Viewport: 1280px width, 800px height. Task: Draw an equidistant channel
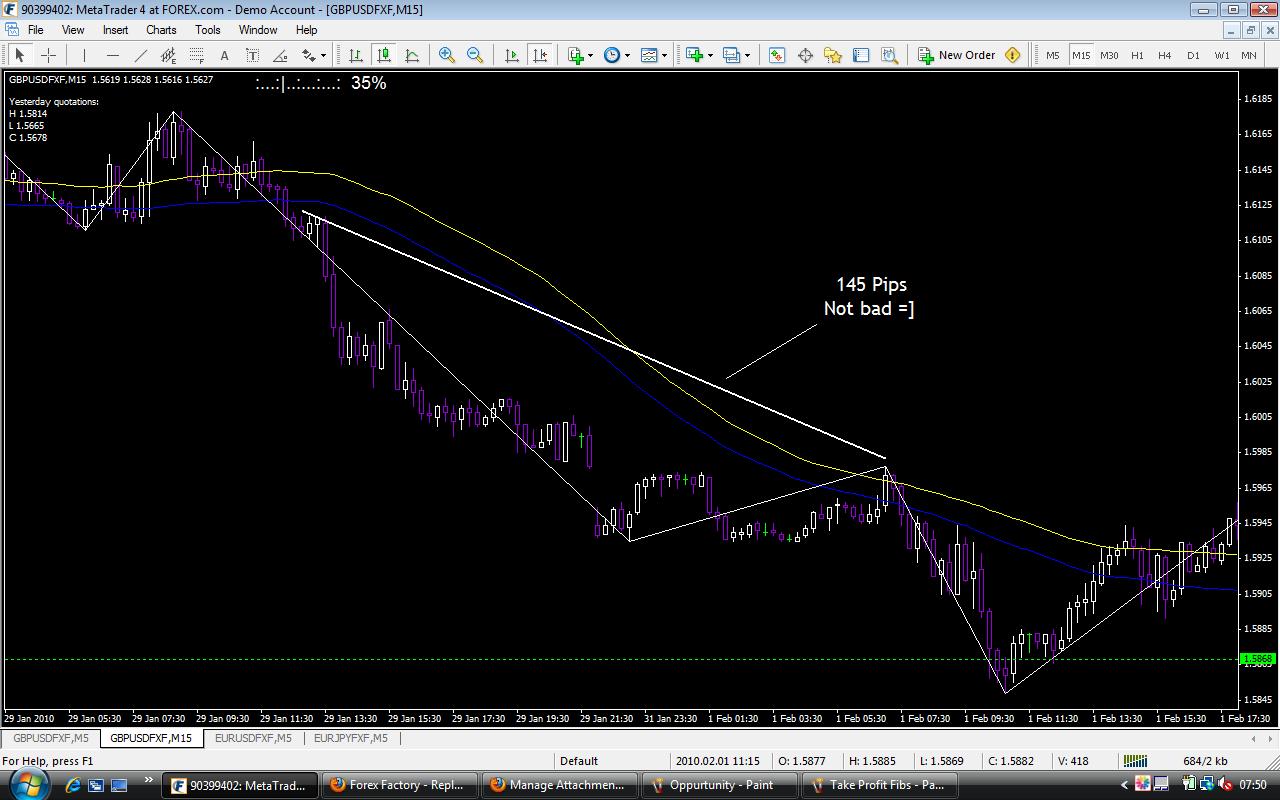click(x=168, y=55)
